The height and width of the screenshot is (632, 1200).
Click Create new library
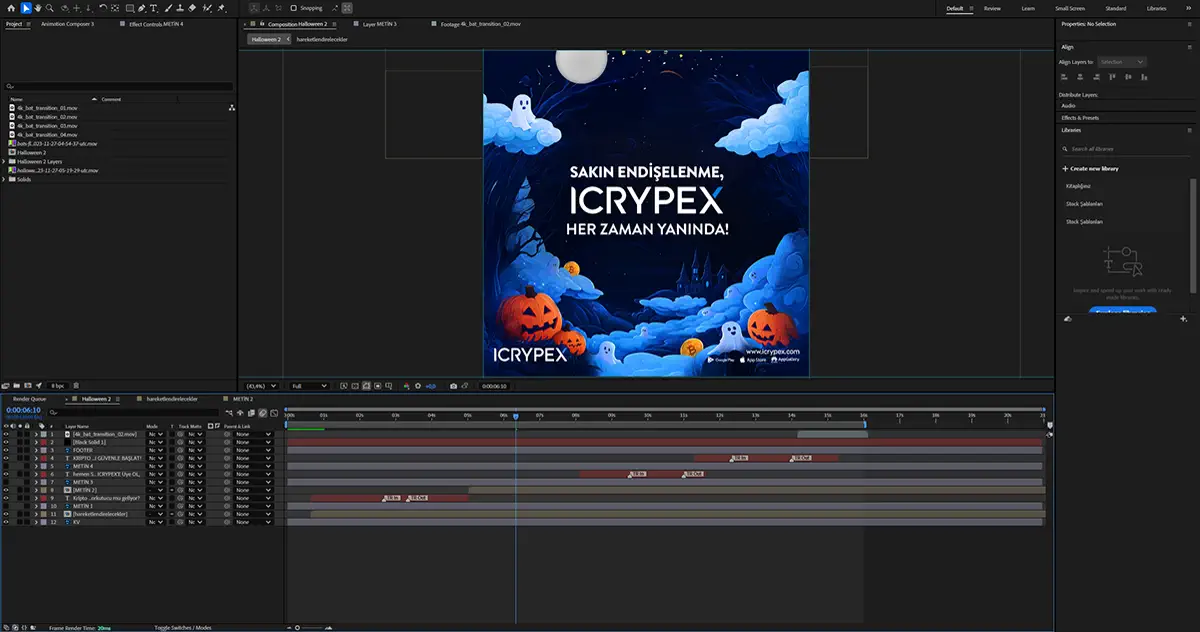pos(1091,169)
